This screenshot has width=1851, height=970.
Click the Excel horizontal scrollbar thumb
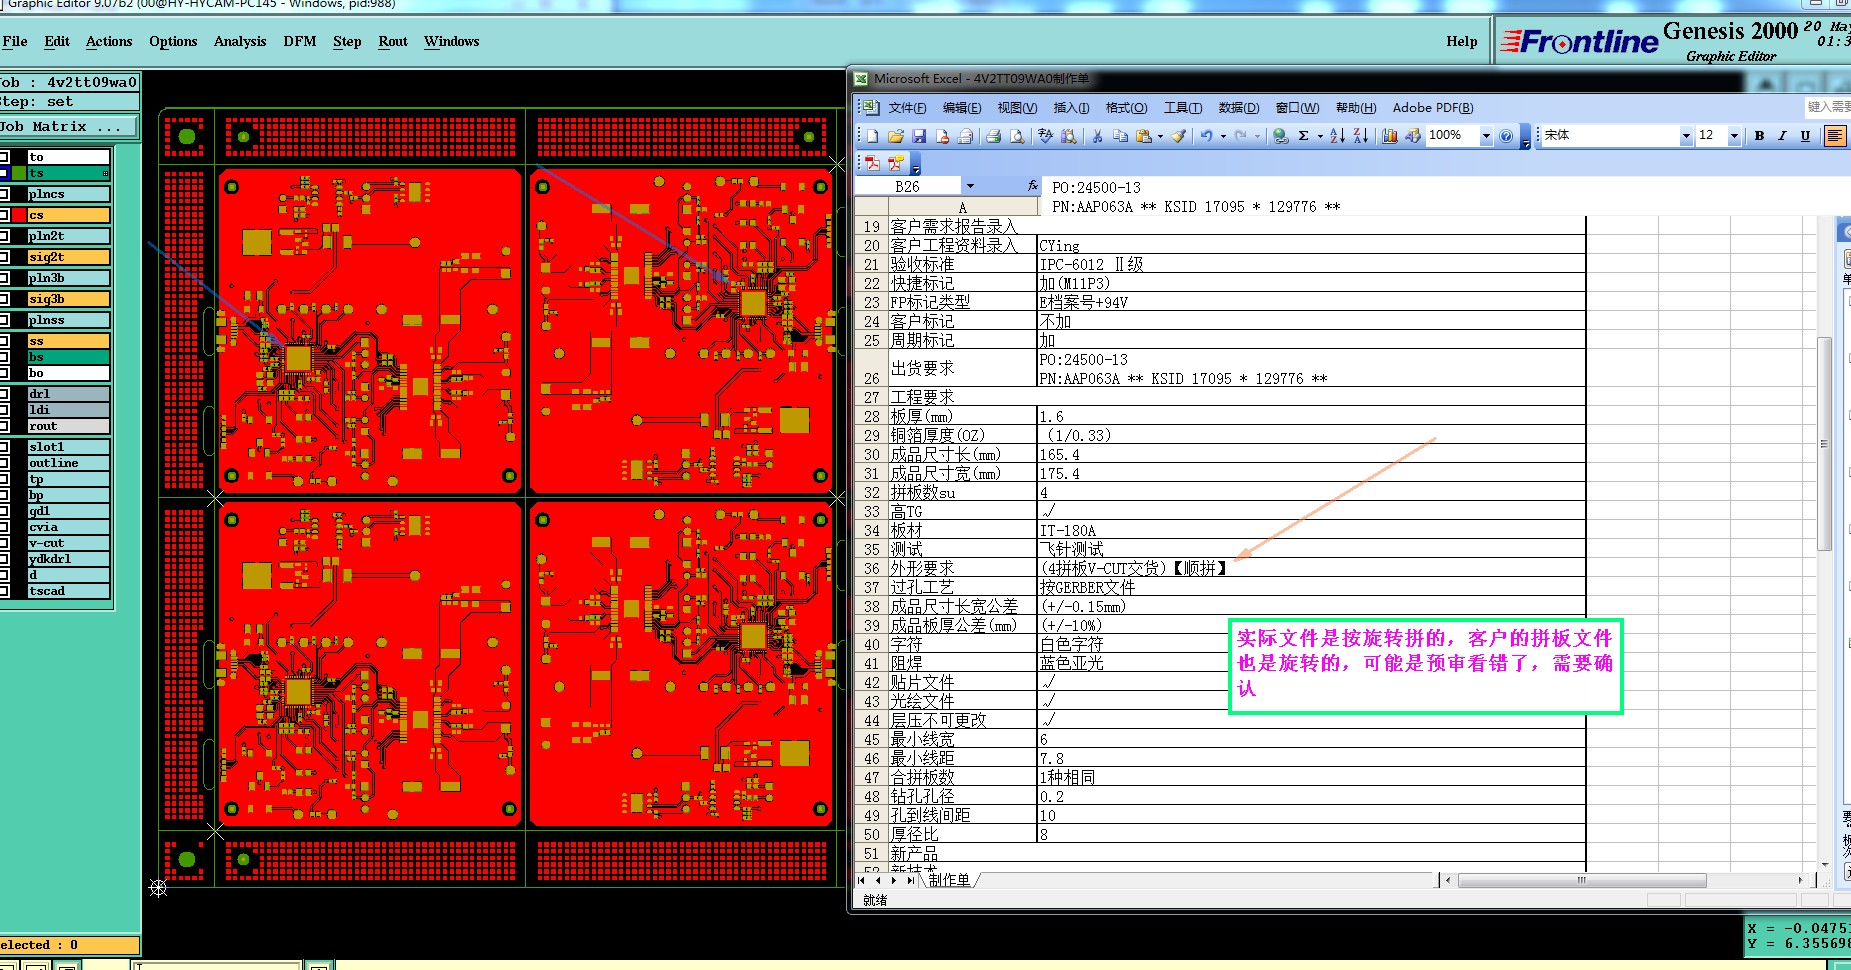pyautogui.click(x=1581, y=881)
